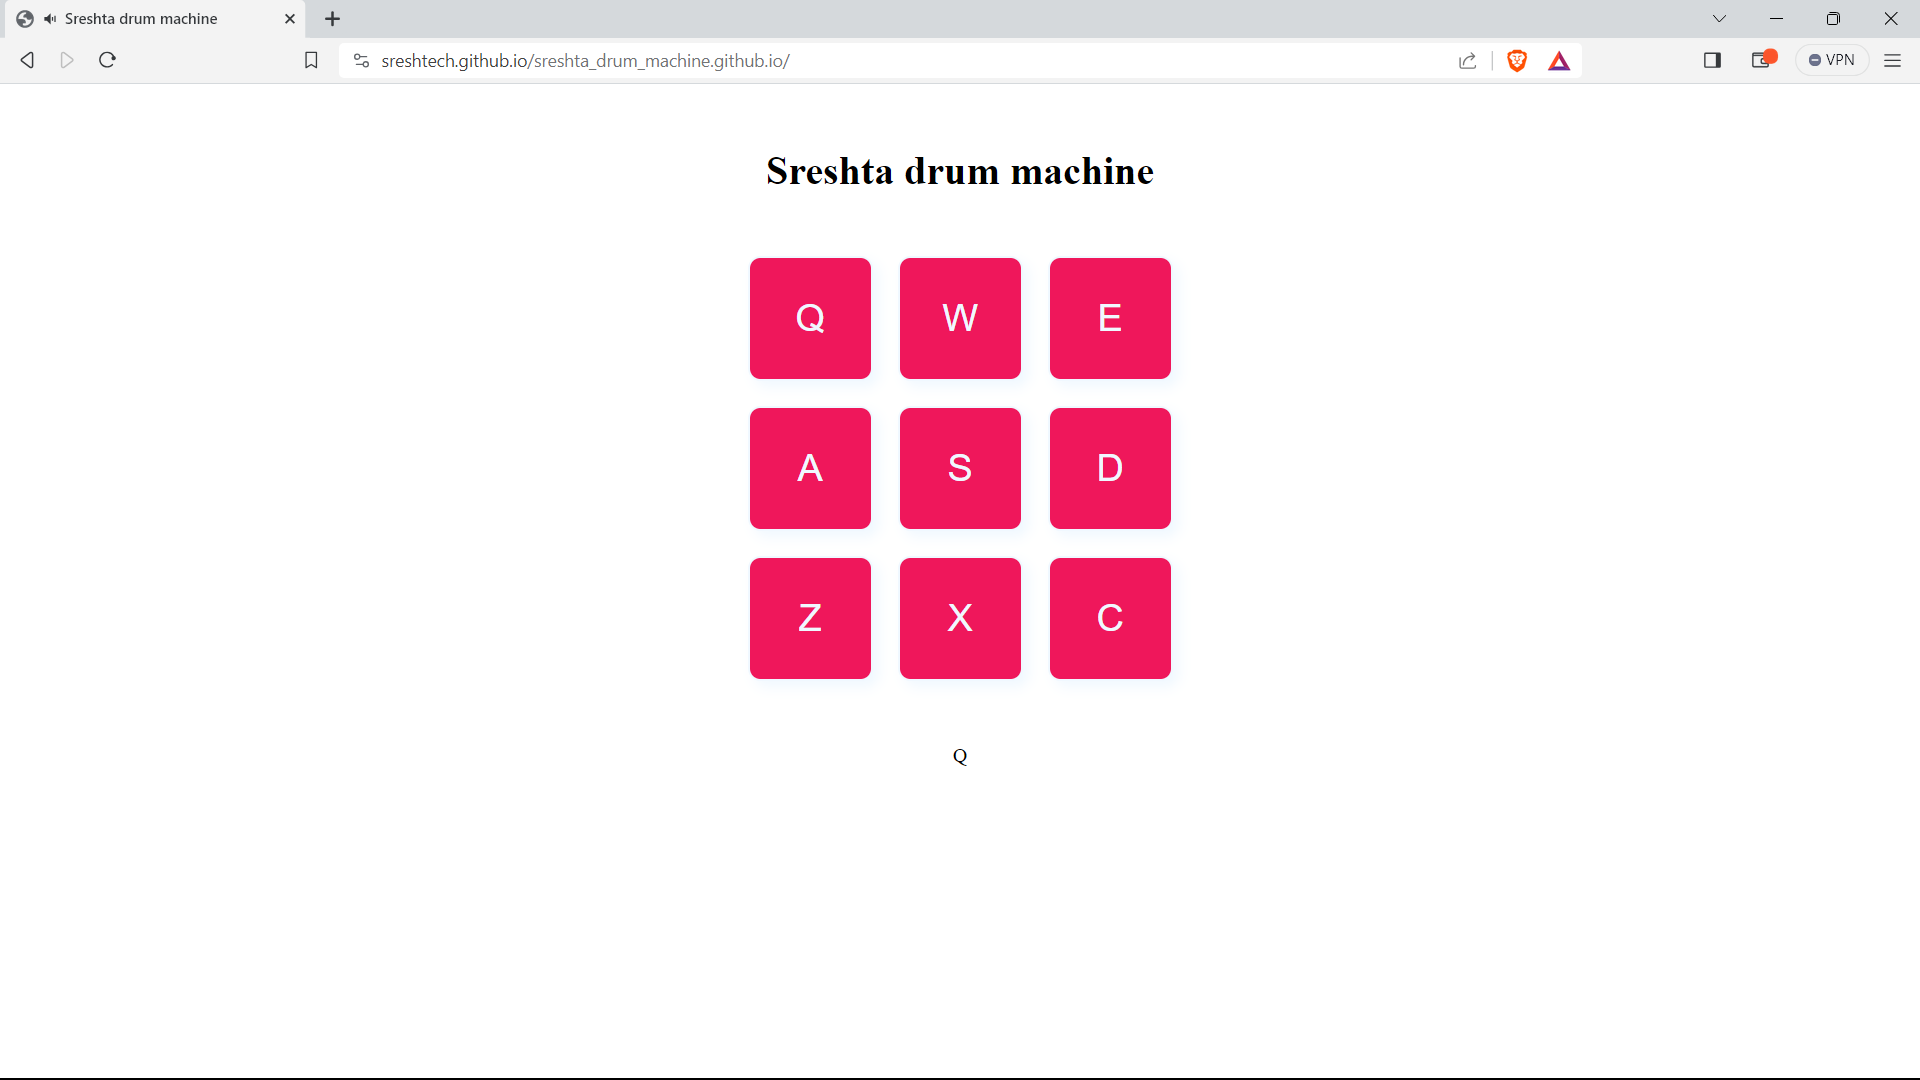Toggle the browser sidebar panel

(x=1712, y=60)
